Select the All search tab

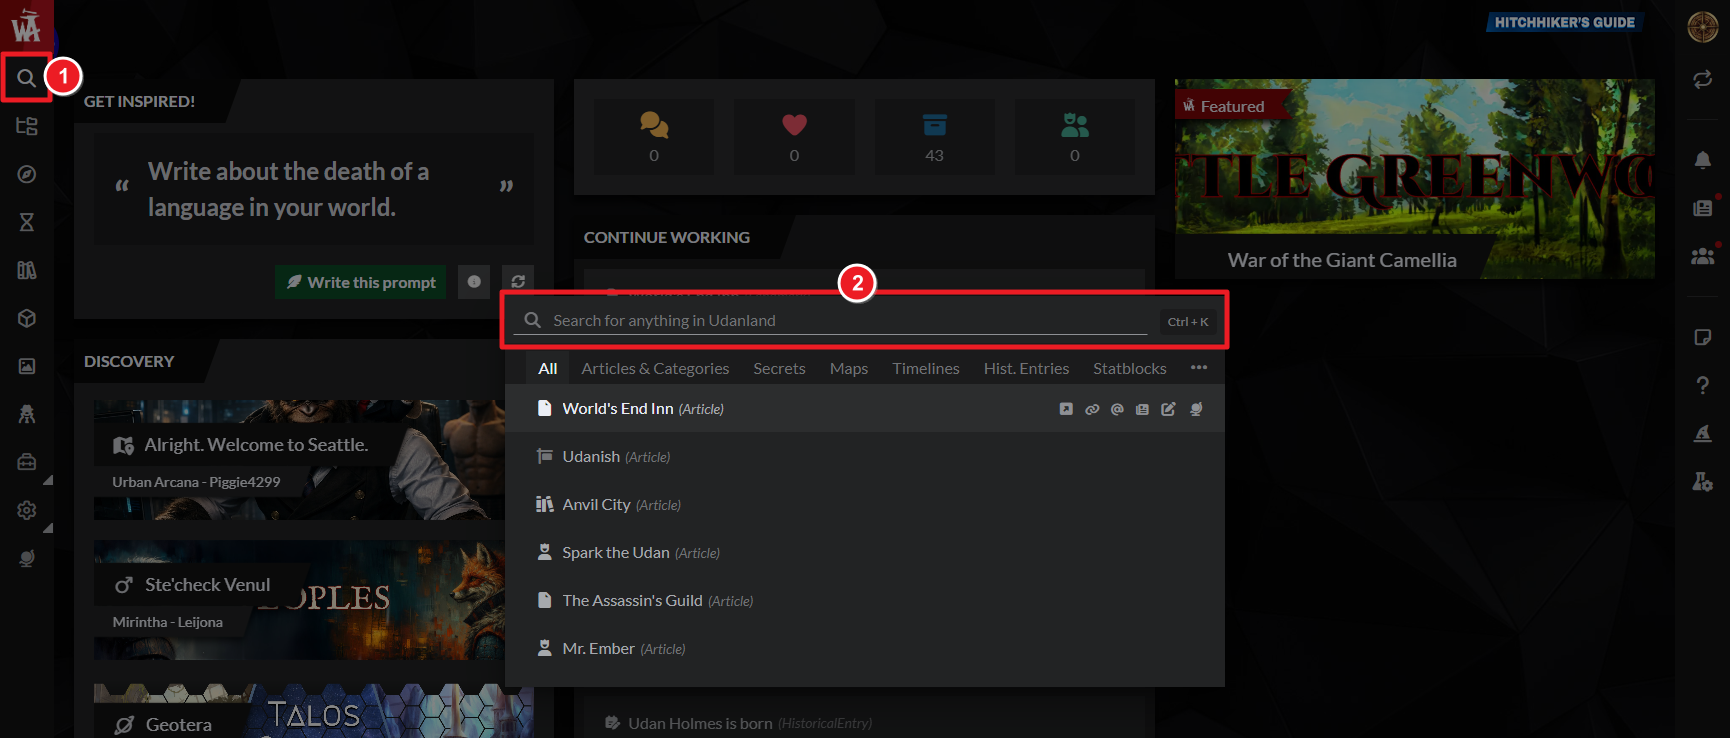(548, 369)
